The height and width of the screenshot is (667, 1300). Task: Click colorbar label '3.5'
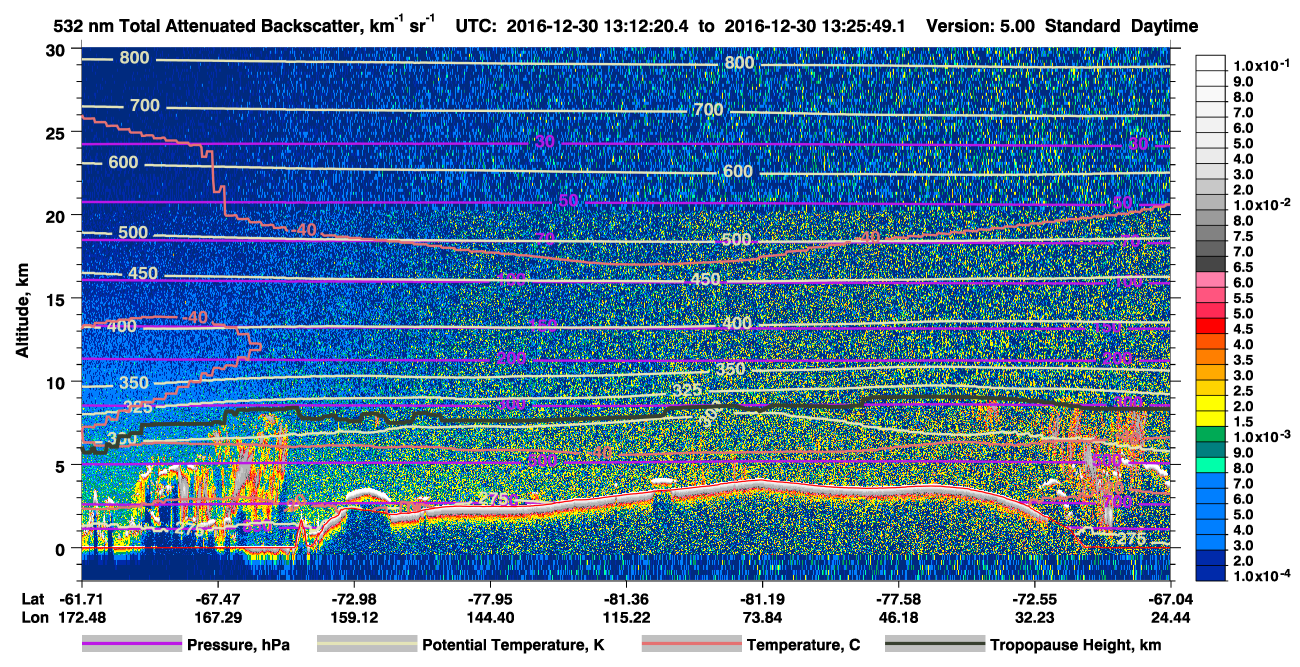[1242, 360]
